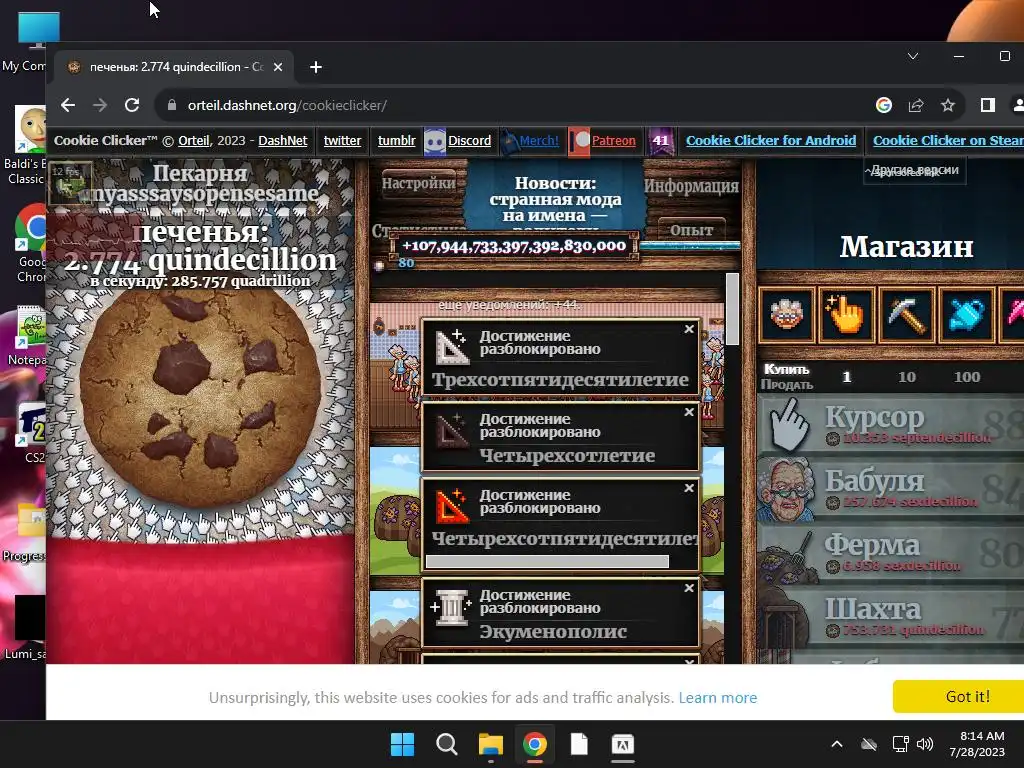The width and height of the screenshot is (1024, 768).
Task: Set purchase amount to 100
Action: pyautogui.click(x=967, y=377)
